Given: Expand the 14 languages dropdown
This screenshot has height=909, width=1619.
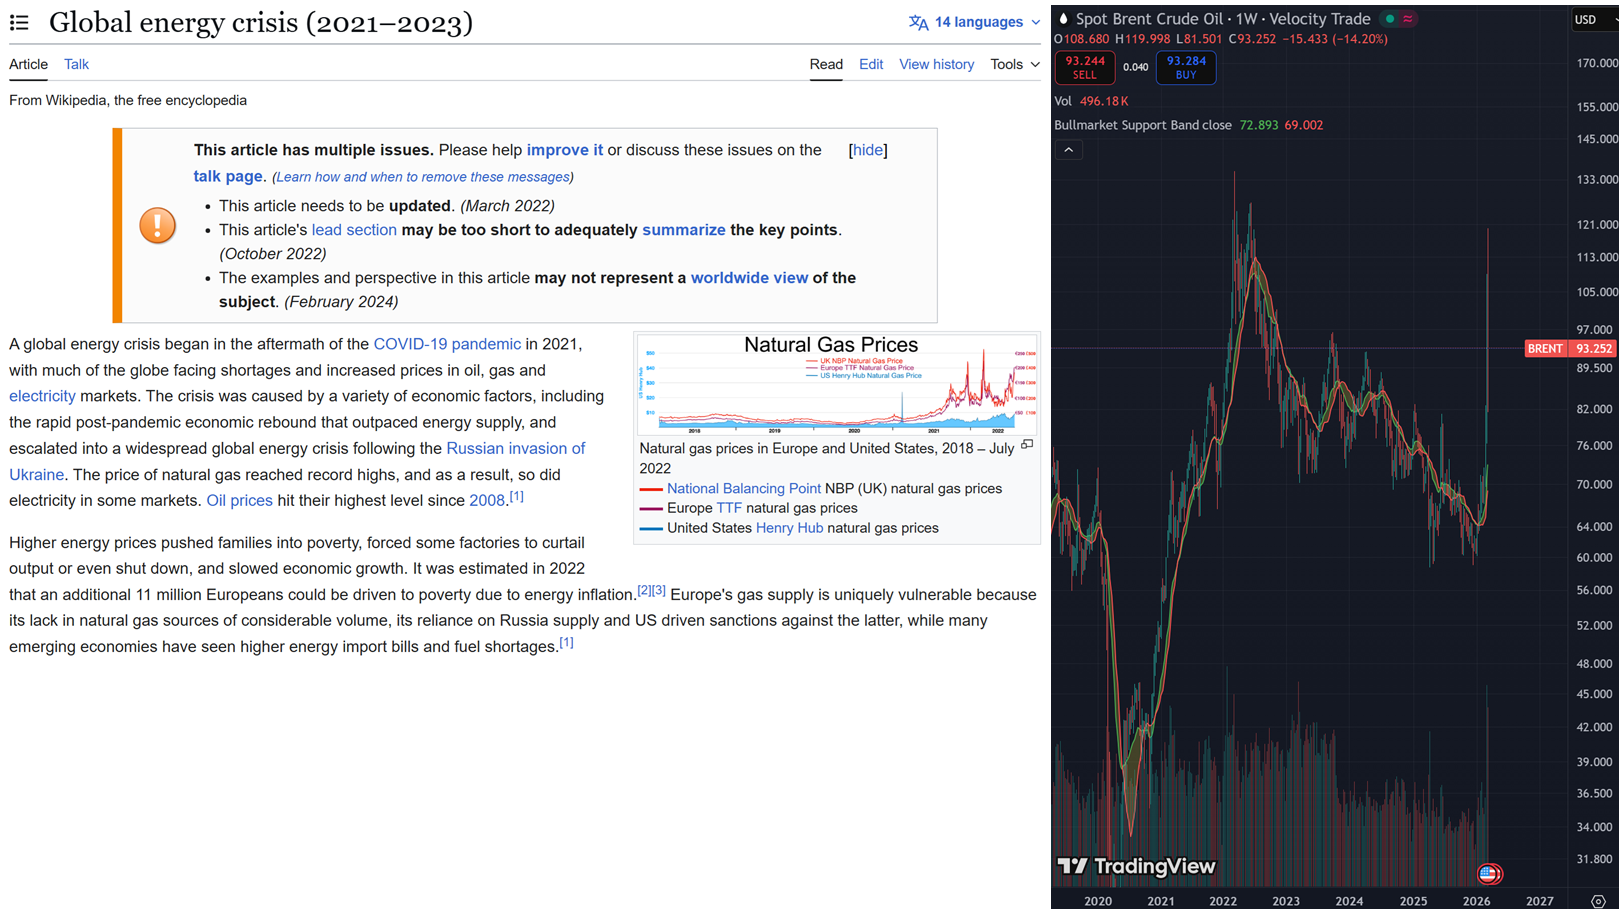Looking at the screenshot, I should point(974,22).
